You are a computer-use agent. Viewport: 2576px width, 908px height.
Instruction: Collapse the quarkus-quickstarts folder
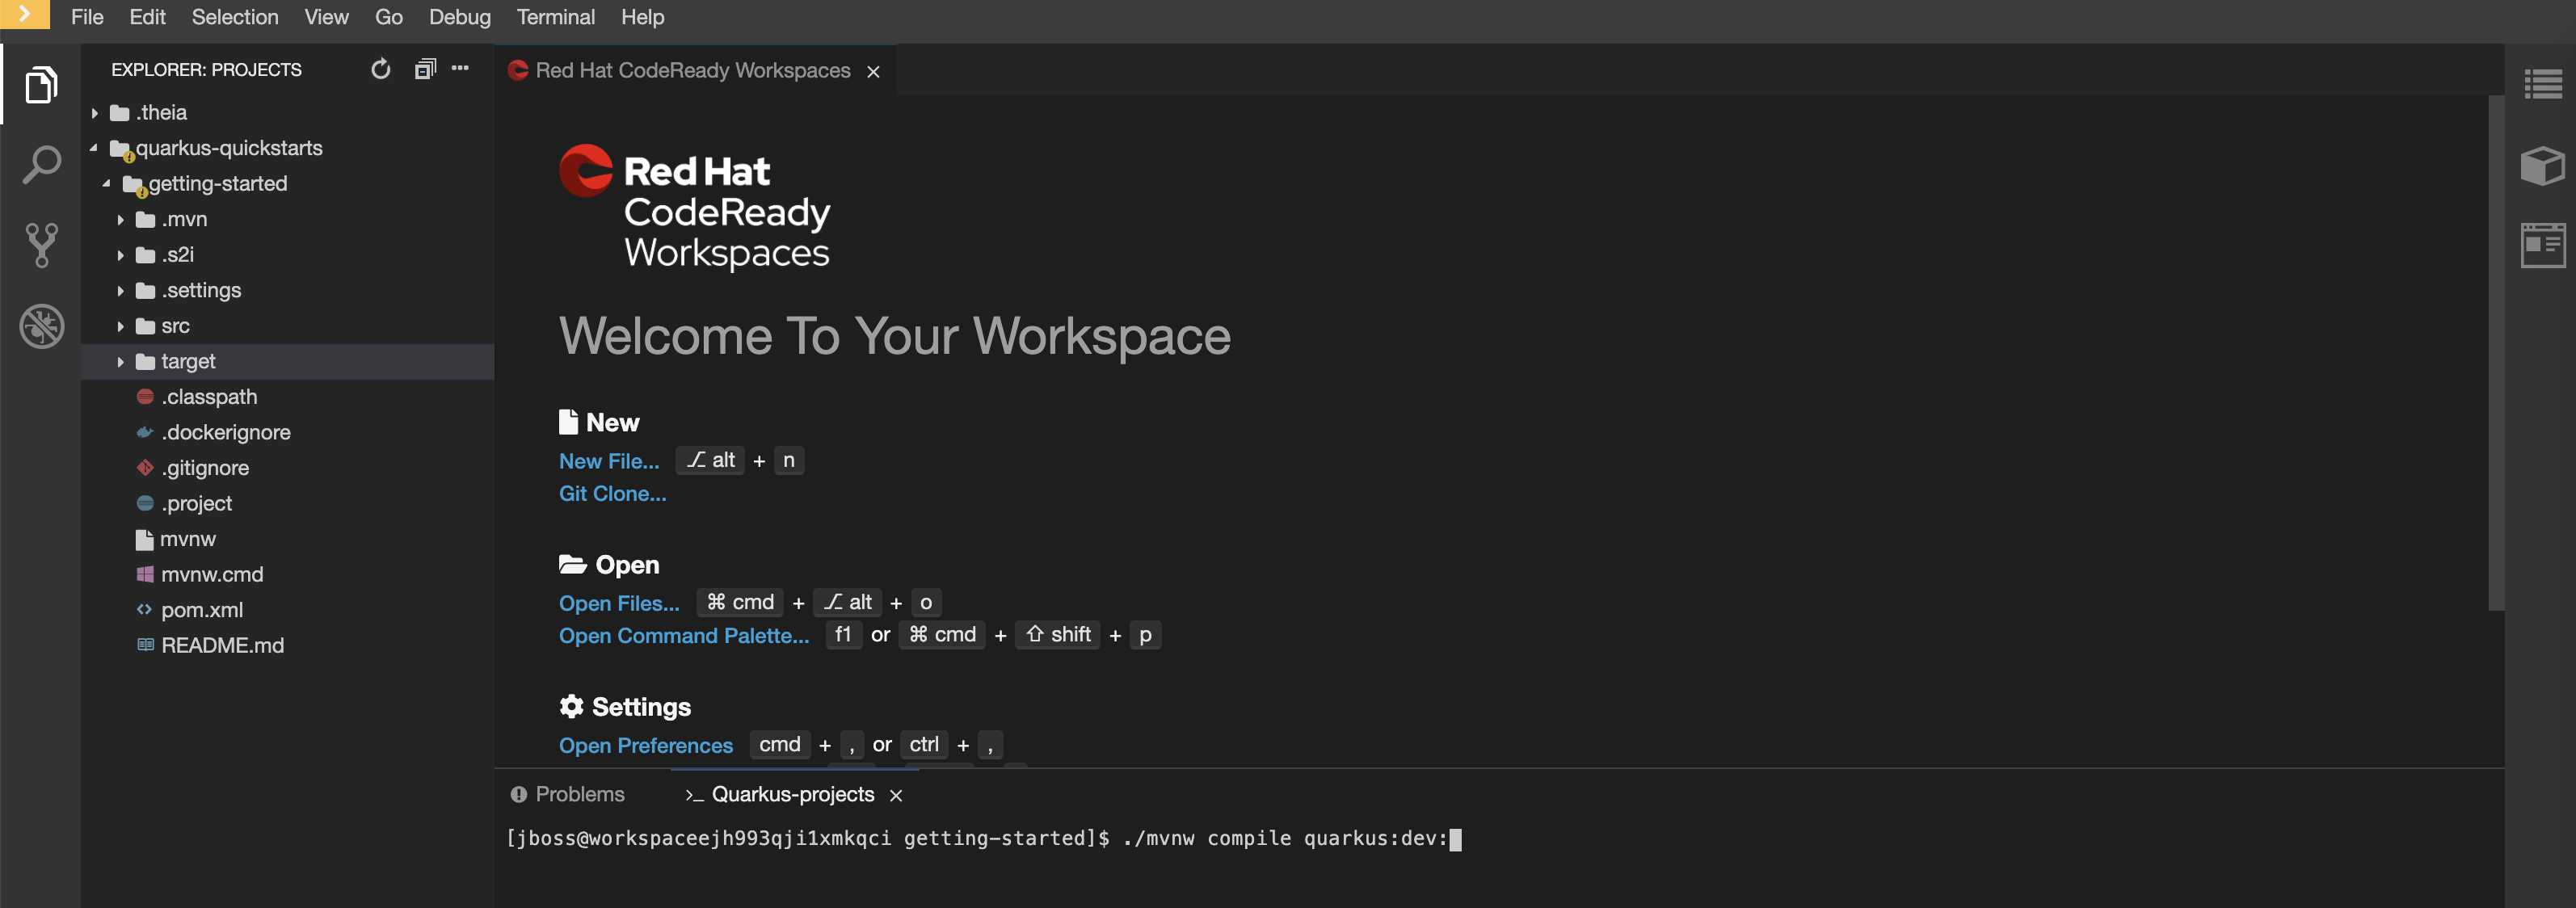tap(94, 148)
